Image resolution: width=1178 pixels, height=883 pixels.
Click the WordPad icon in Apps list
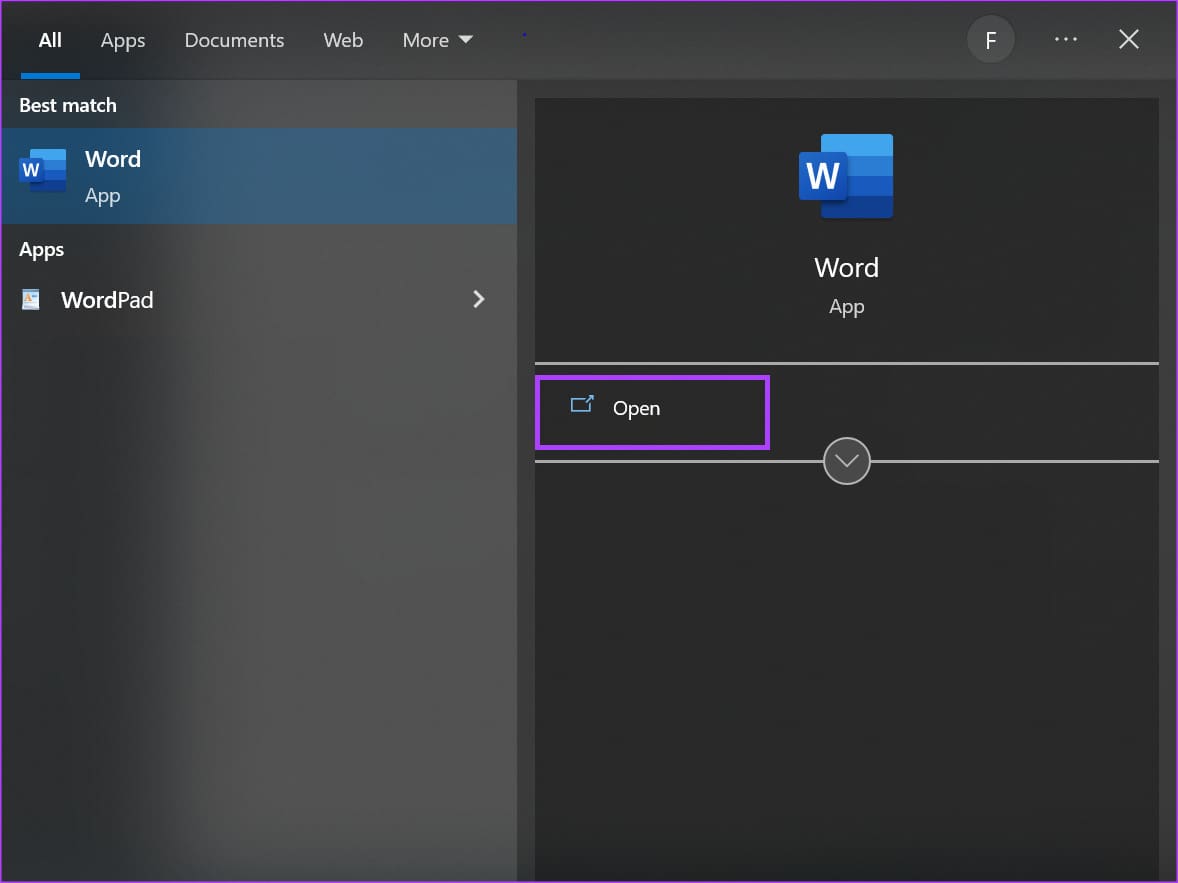click(x=31, y=300)
